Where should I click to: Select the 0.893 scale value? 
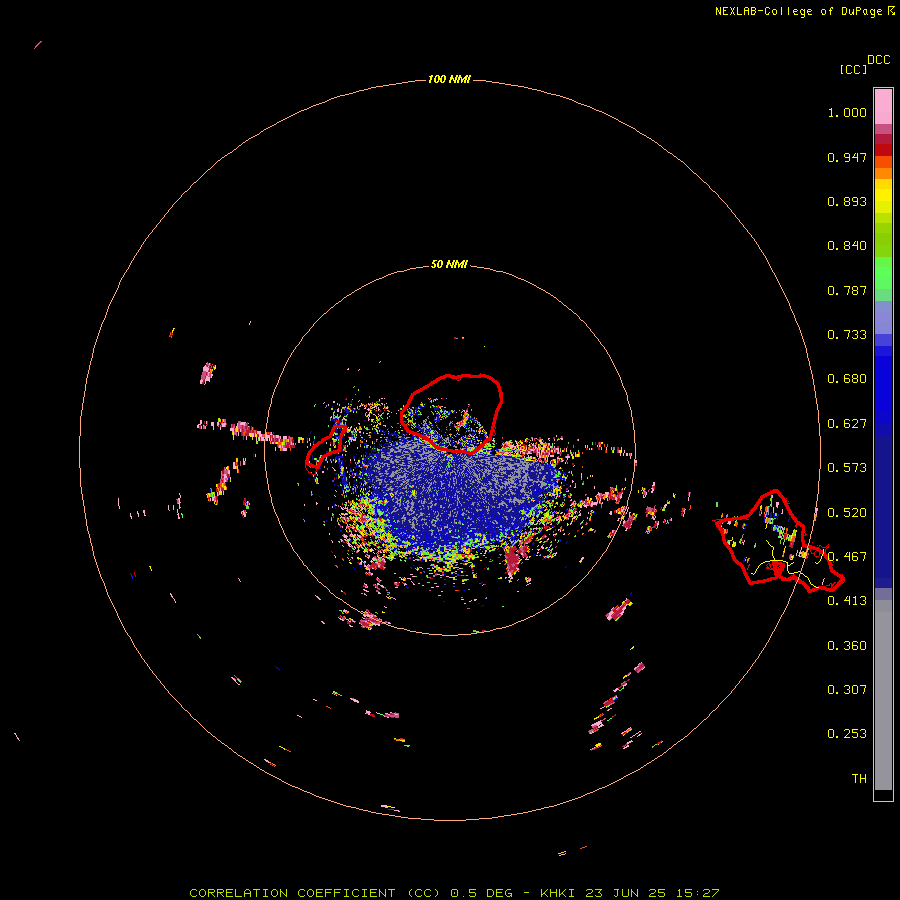[847, 201]
